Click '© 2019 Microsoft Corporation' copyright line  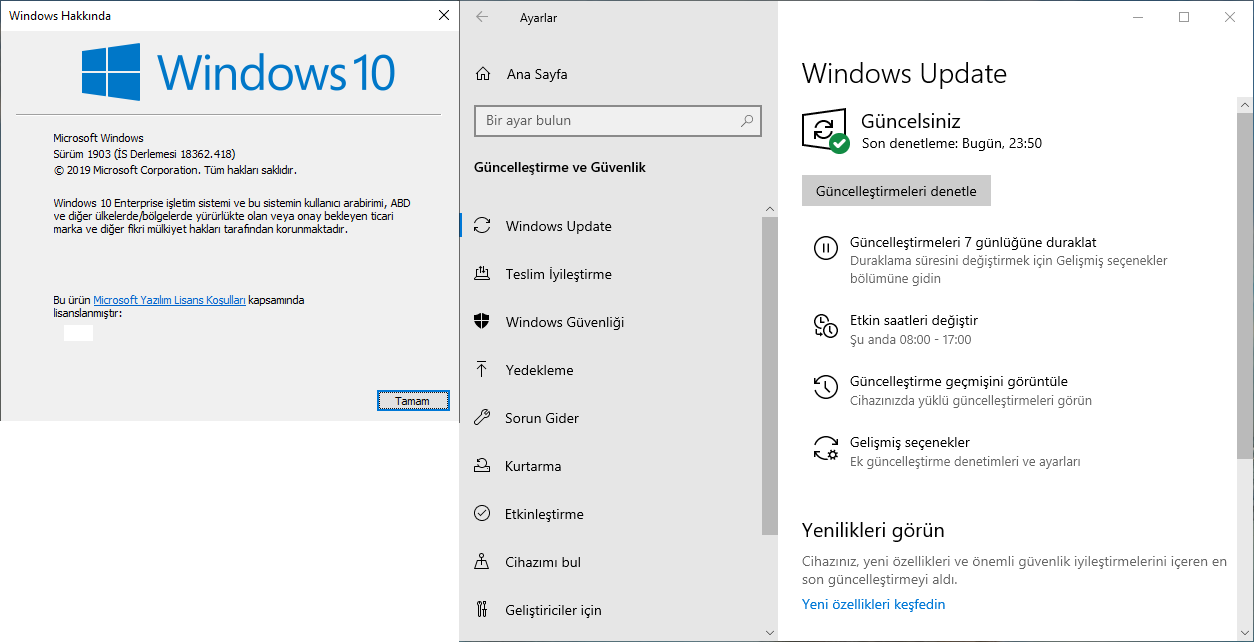tap(175, 170)
